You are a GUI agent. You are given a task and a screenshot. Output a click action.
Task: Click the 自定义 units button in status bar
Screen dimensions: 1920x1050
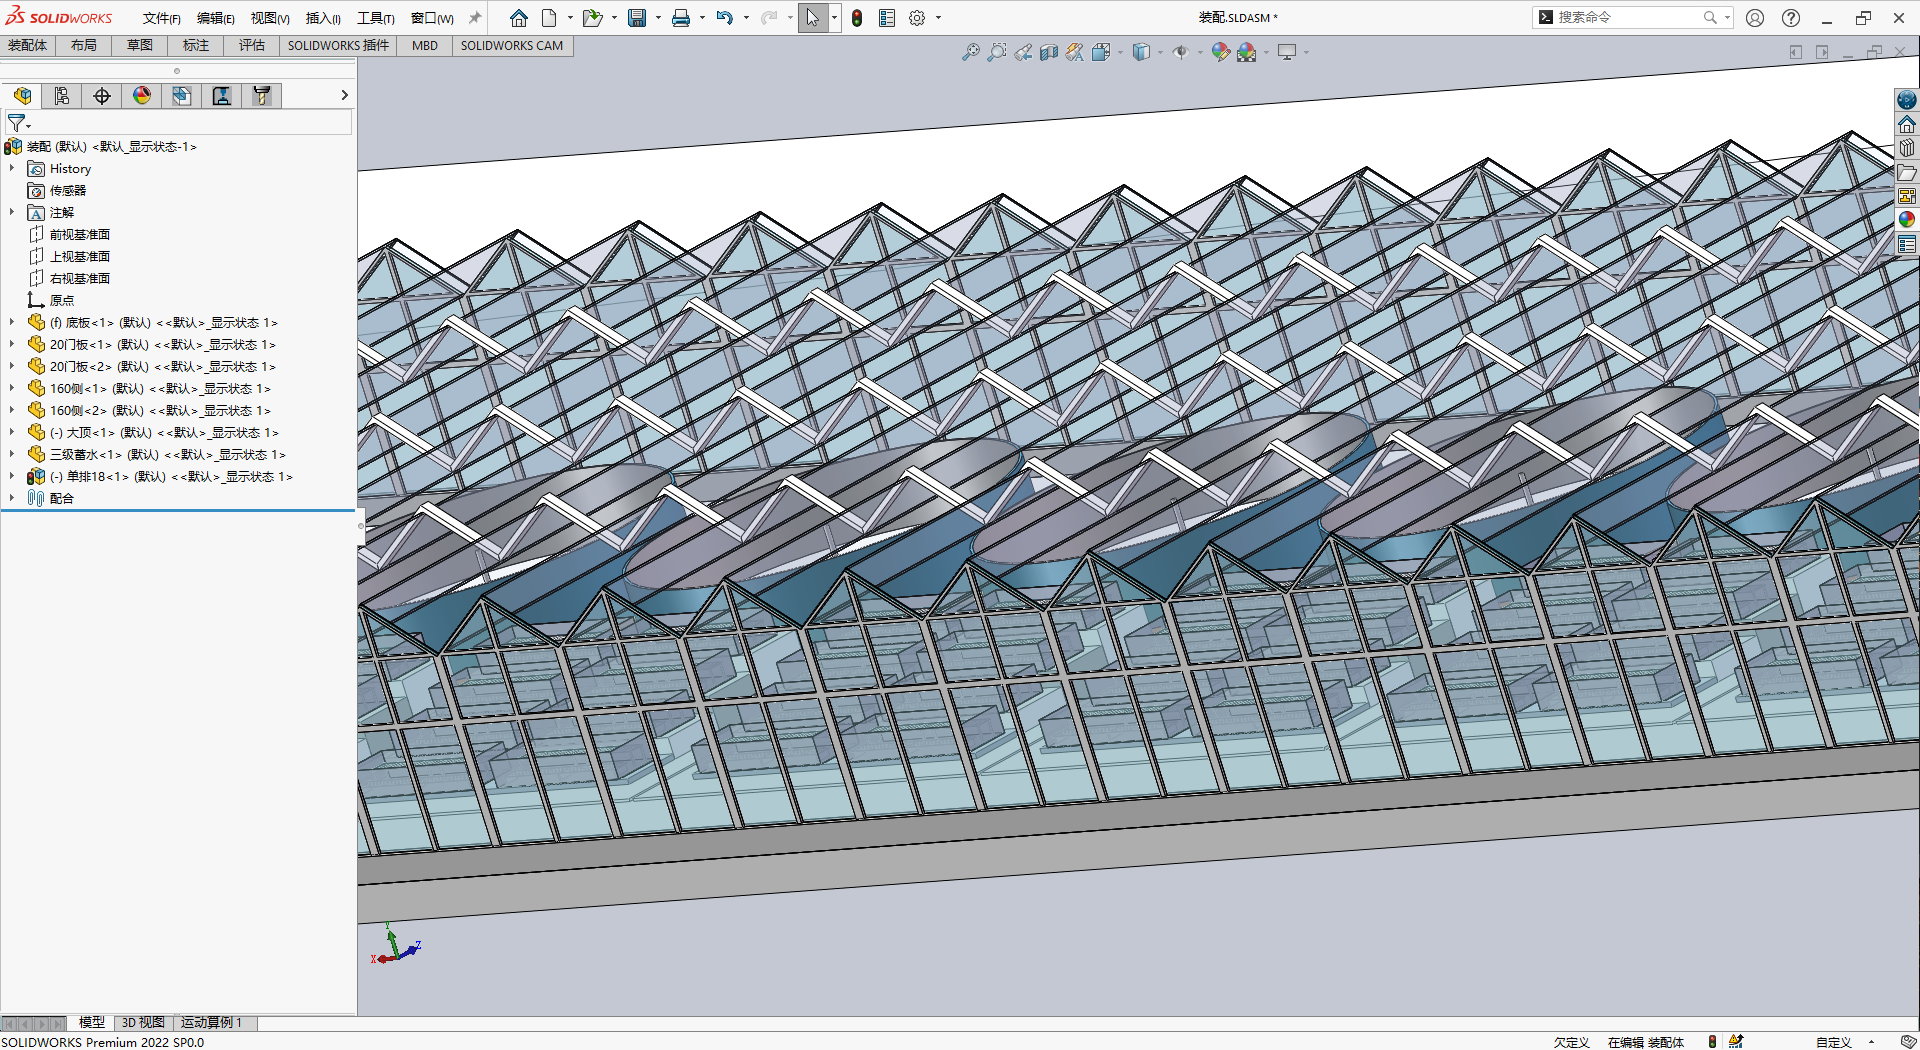1833,1042
